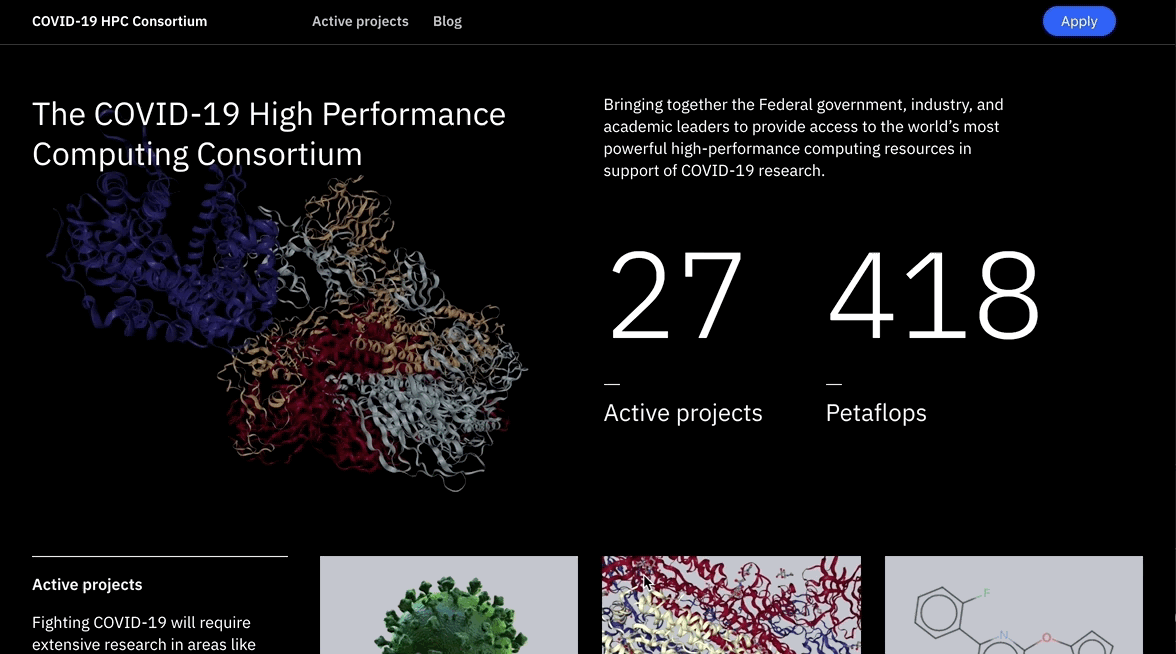Click the COVID-19 HPC Consortium site title
1176x654 pixels.
pos(119,21)
